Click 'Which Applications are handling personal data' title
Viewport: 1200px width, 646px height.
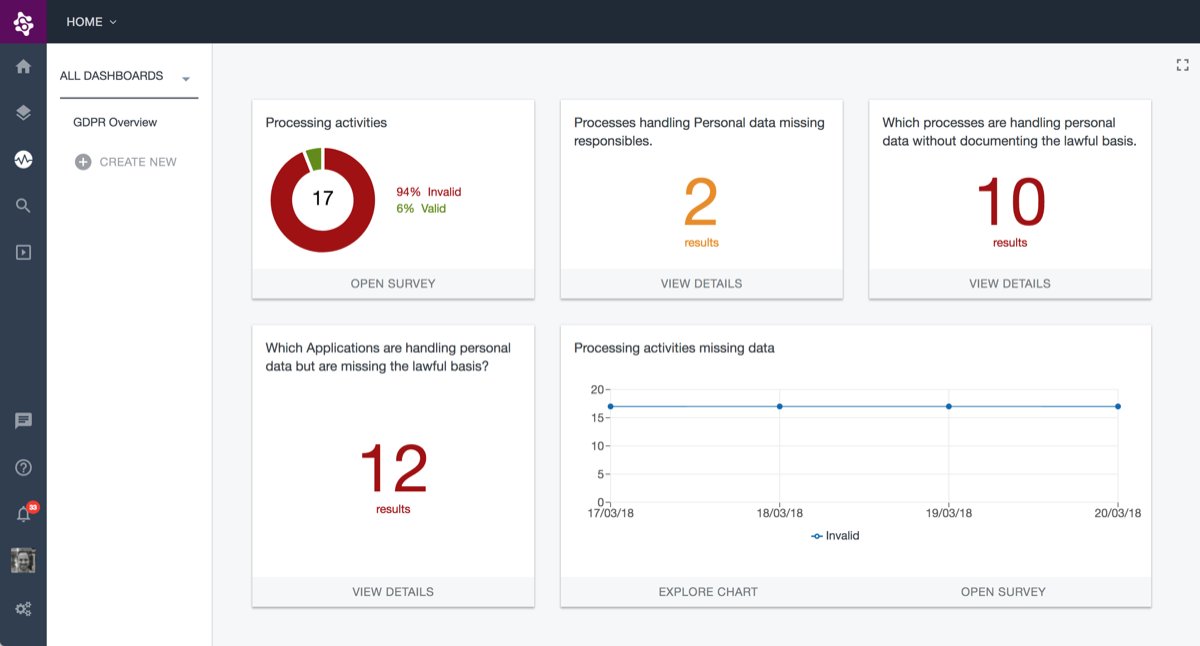[388, 357]
